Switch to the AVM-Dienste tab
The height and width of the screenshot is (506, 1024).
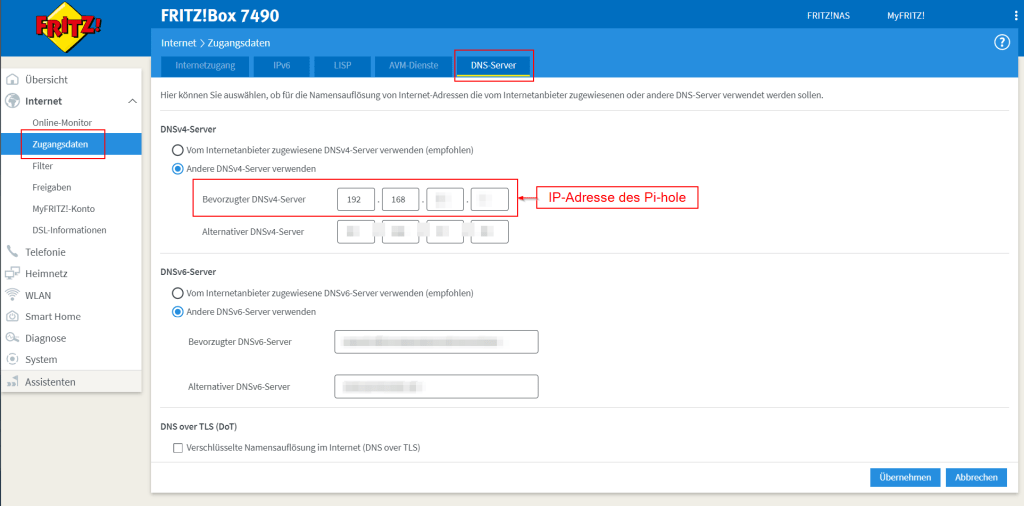click(406, 66)
